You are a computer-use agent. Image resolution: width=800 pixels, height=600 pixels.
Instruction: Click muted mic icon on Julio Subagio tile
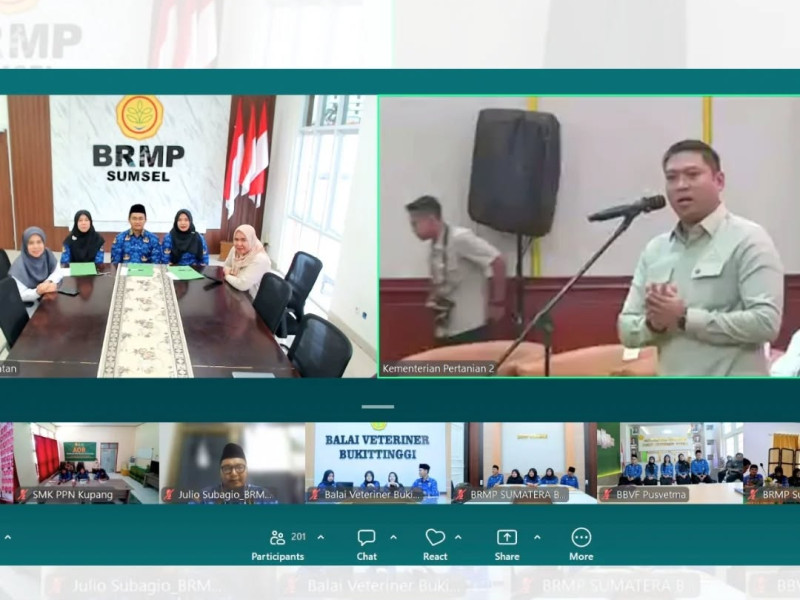tap(168, 494)
